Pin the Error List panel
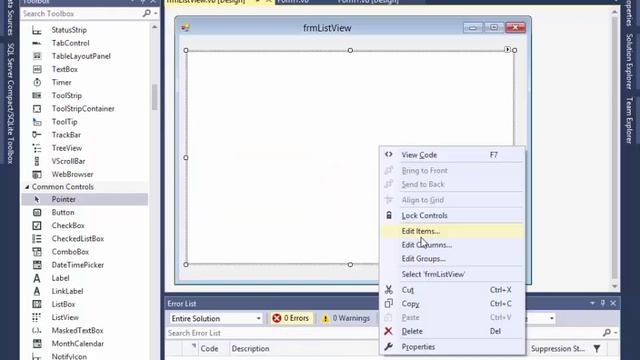This screenshot has width=640, height=360. pos(603,303)
